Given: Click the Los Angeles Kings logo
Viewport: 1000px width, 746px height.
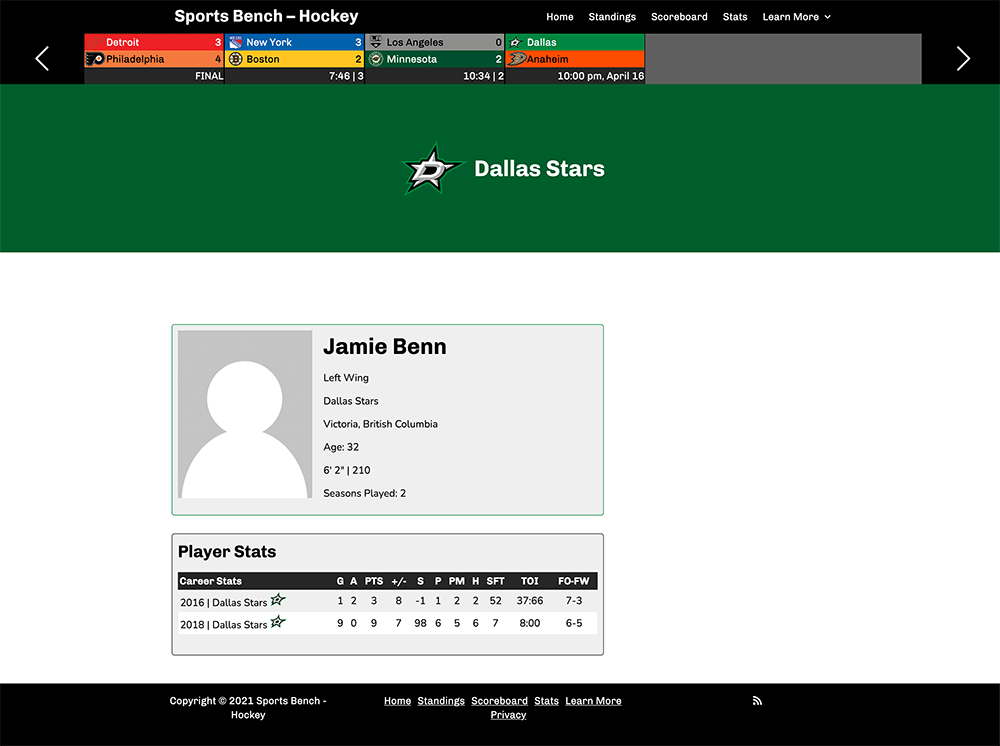Looking at the screenshot, I should click(x=376, y=42).
